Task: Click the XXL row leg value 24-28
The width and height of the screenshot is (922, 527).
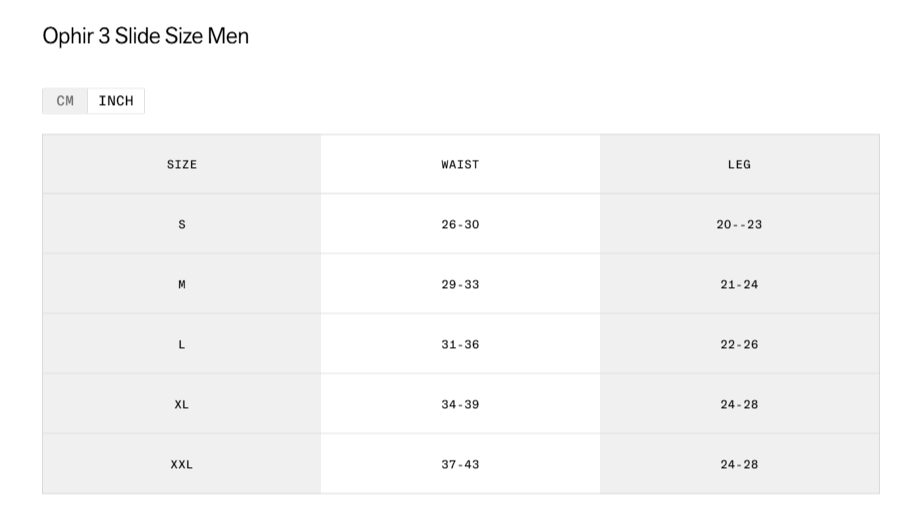Action: 739,464
